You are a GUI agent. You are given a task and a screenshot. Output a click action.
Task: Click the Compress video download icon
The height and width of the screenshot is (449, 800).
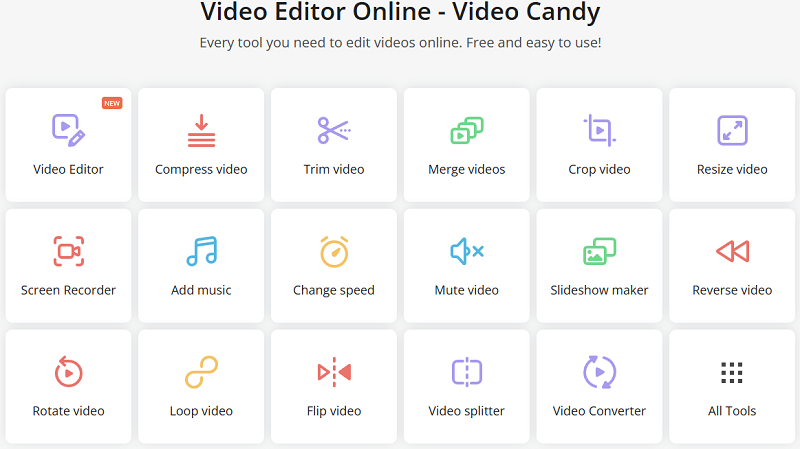201,130
